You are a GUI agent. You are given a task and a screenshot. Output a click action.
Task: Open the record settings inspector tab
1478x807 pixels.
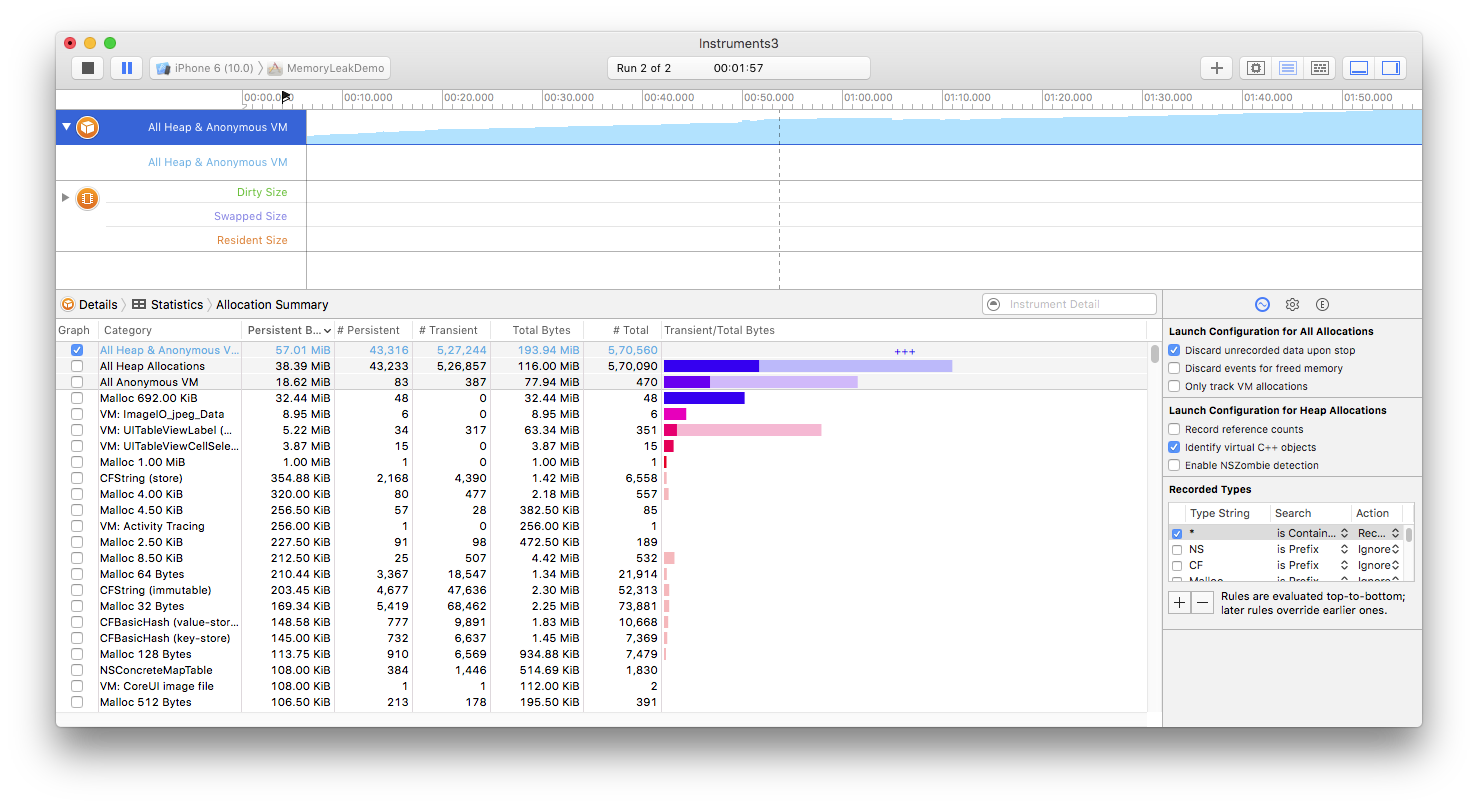1262,305
